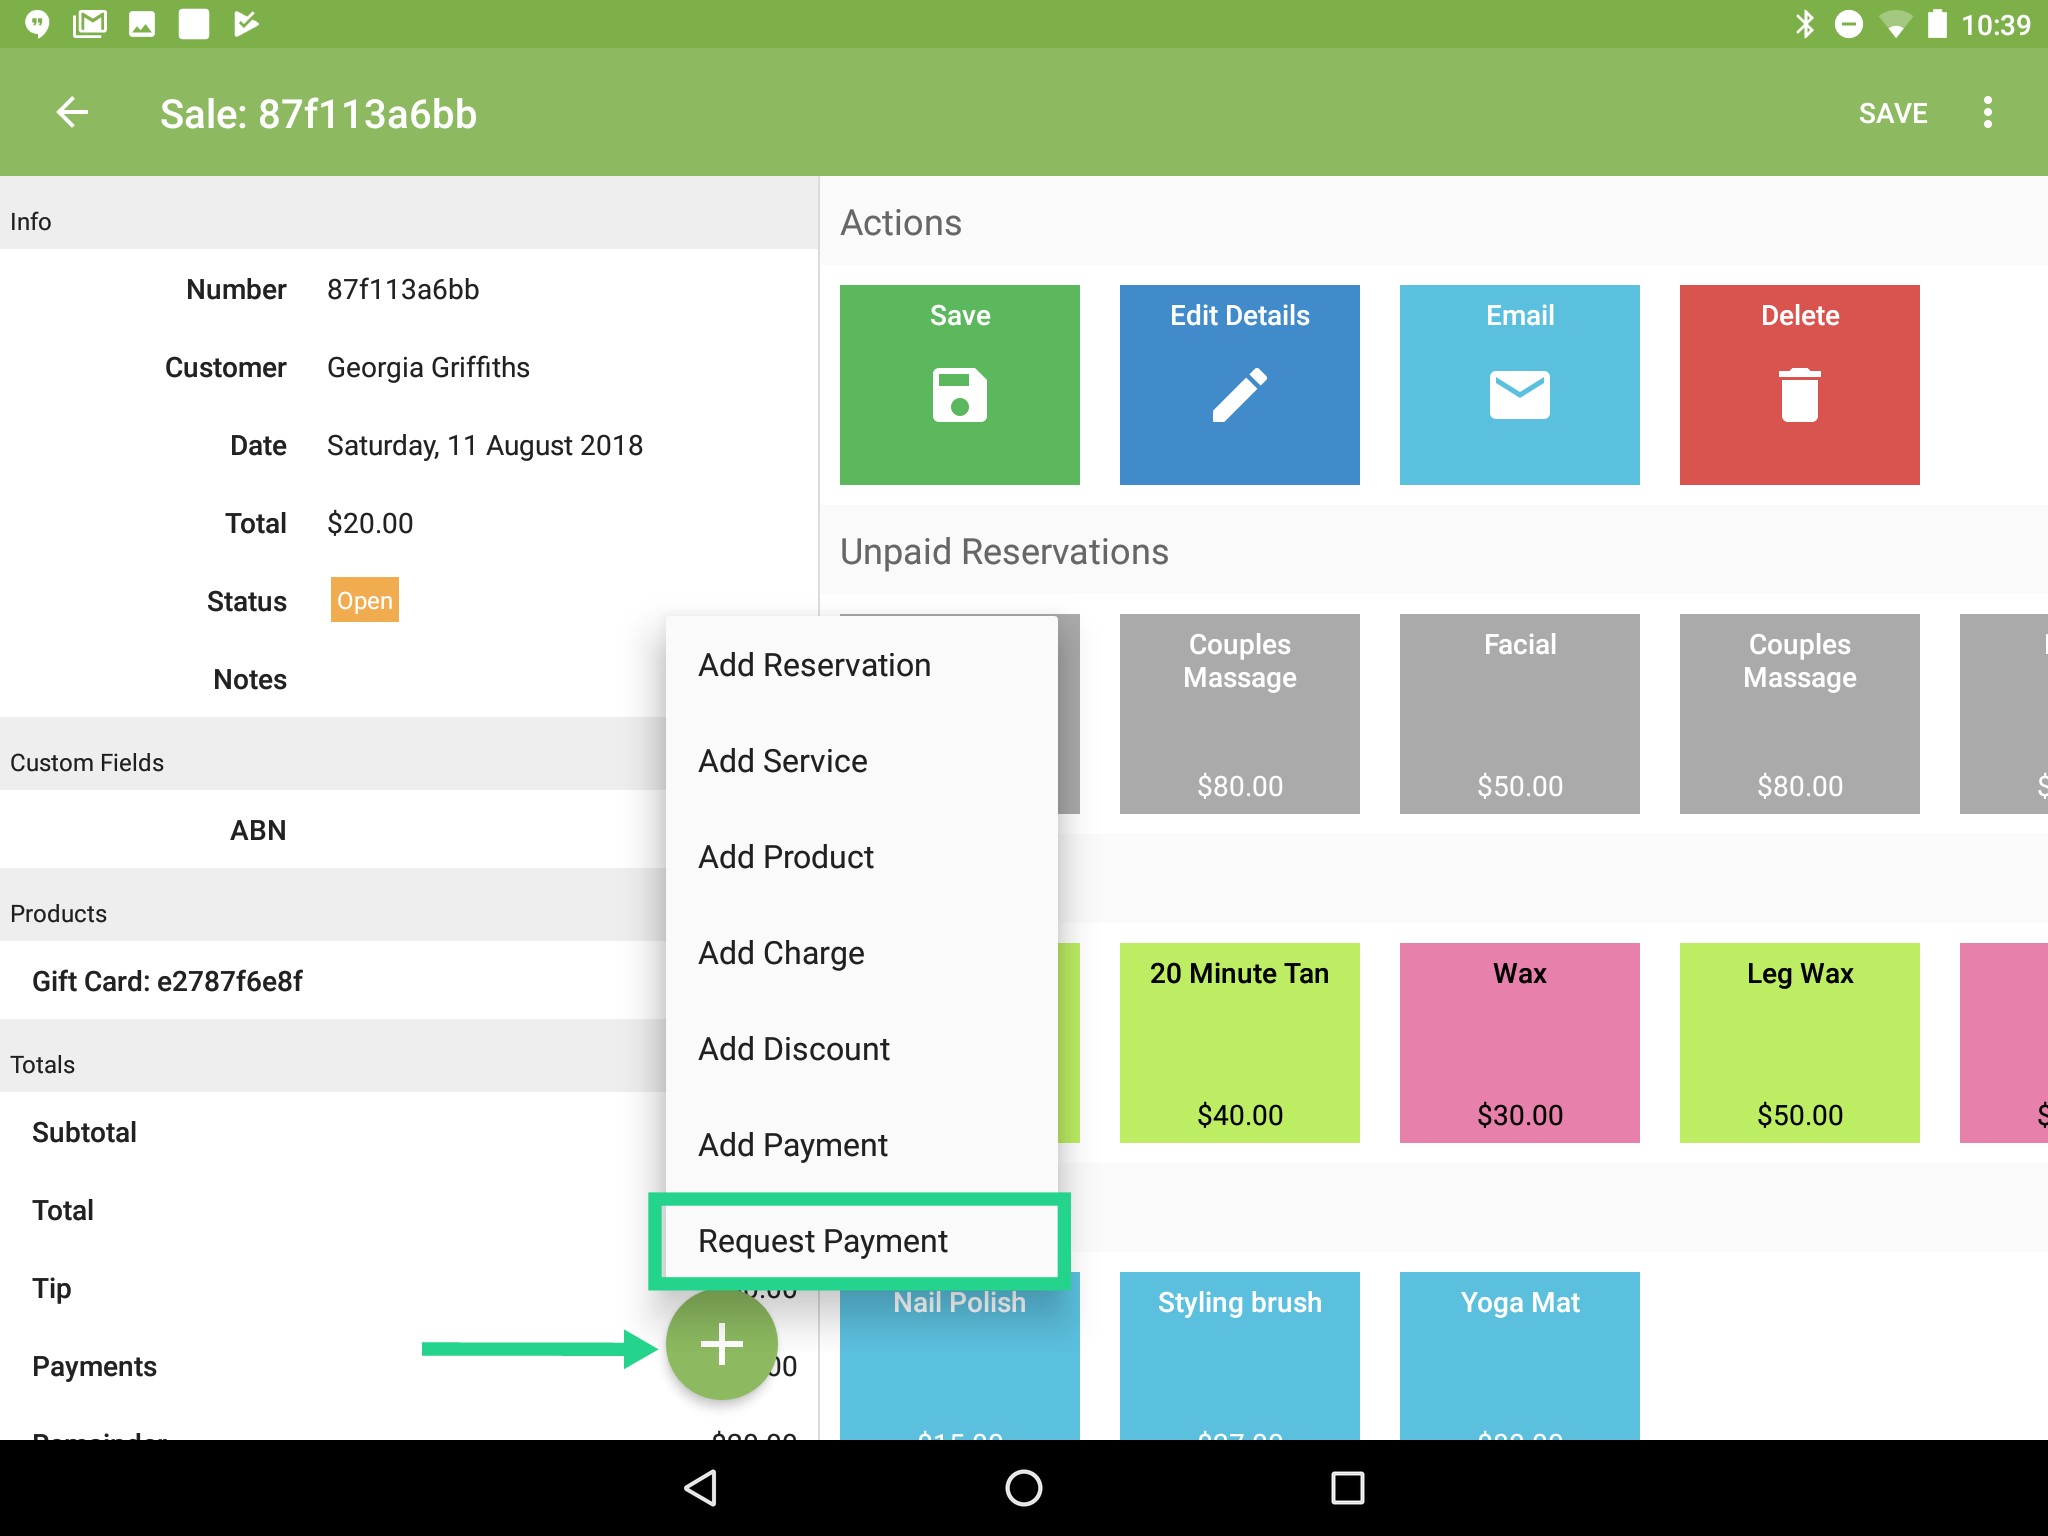The height and width of the screenshot is (1536, 2048).
Task: Select the Facial $50.00 reservation tile
Action: (1519, 714)
